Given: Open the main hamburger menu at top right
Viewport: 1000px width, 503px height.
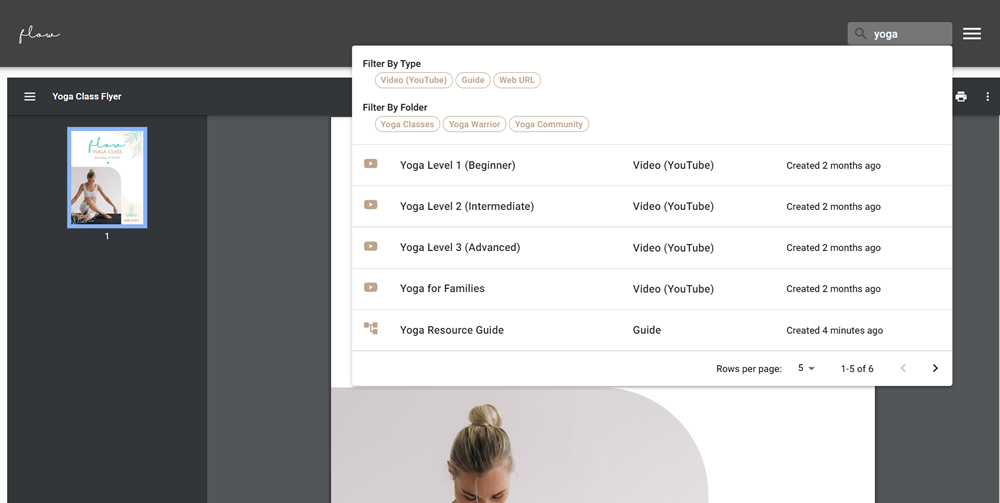Looking at the screenshot, I should [x=972, y=34].
